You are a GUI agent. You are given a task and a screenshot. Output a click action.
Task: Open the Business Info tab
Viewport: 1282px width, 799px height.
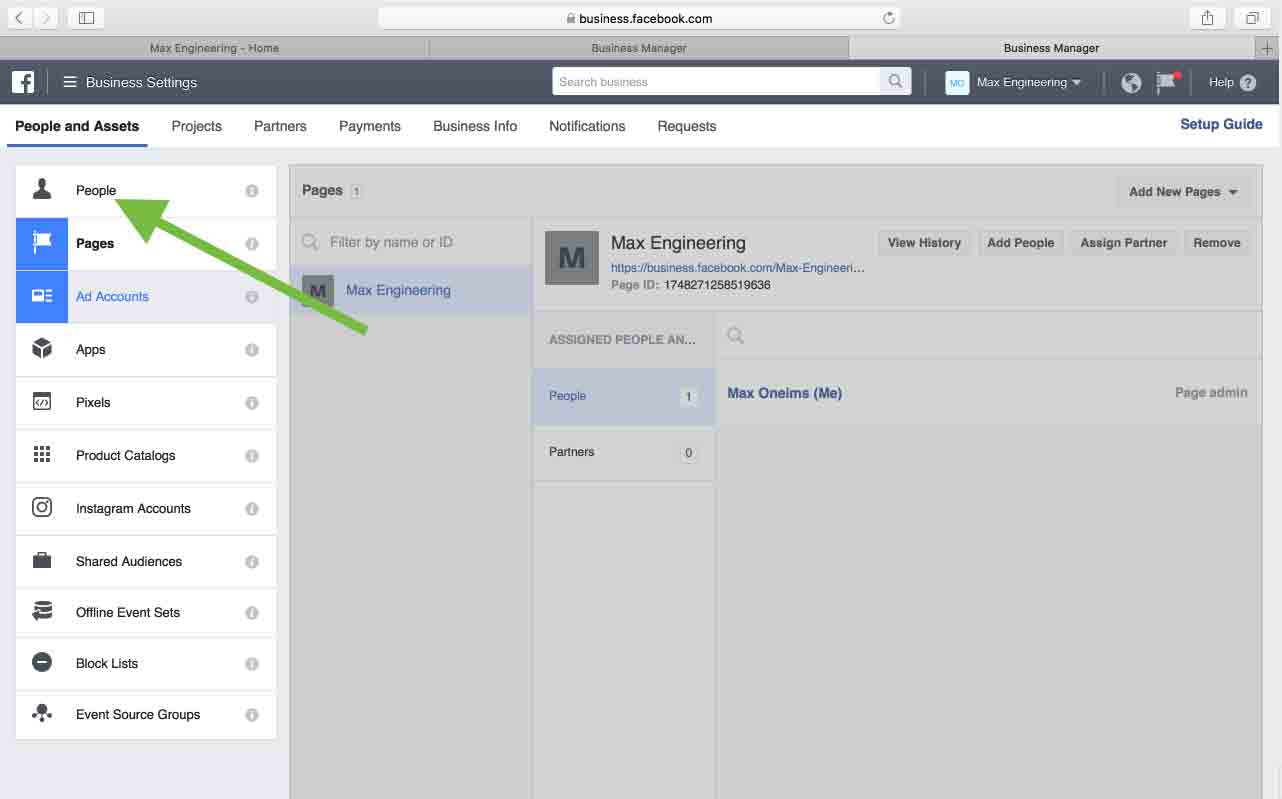coord(475,126)
